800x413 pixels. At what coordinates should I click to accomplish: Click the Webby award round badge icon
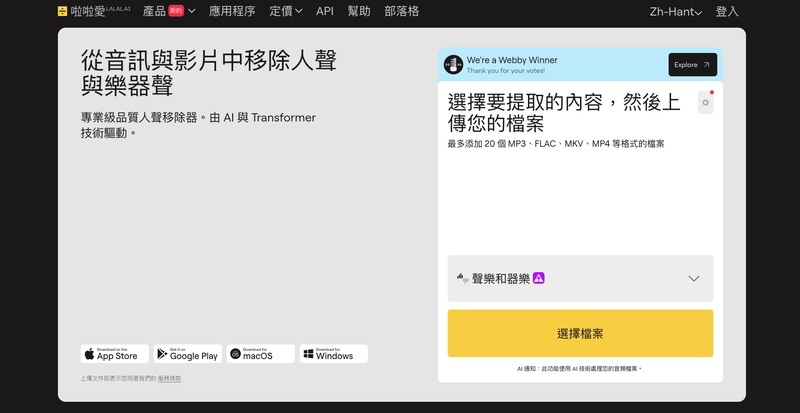(x=453, y=64)
